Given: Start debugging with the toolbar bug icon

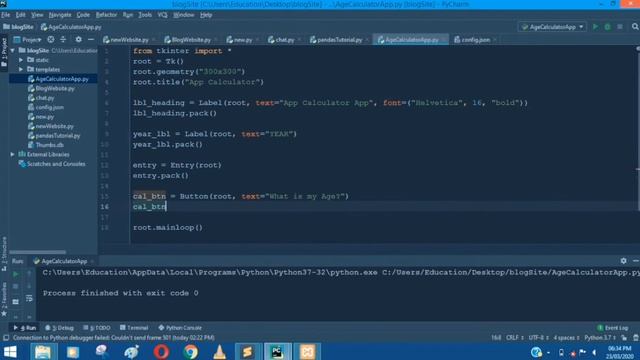Looking at the screenshot, I should (607, 27).
